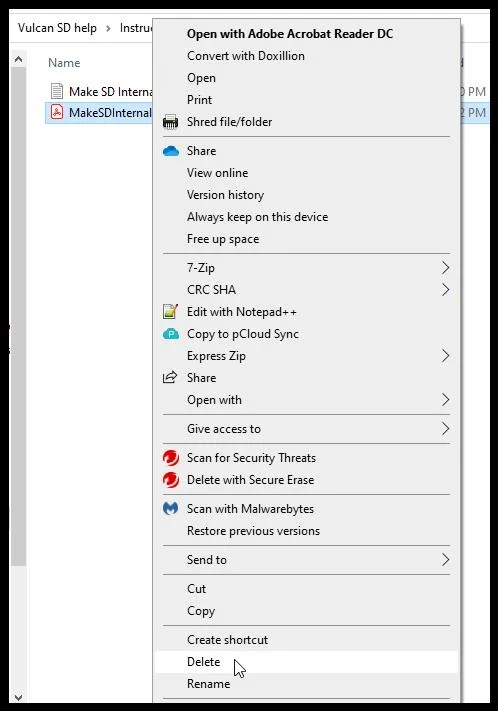498x711 pixels.
Task: Expand the 7-Zip submenu arrow
Action: pos(445,268)
